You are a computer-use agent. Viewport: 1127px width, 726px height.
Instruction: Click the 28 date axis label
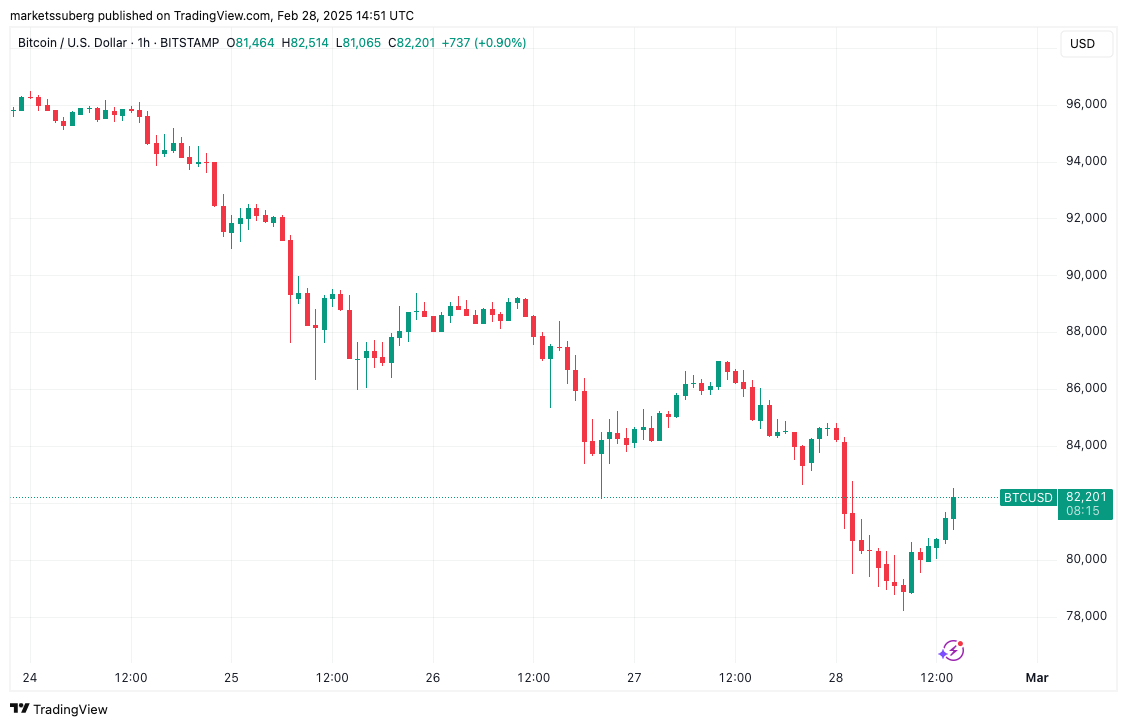[x=835, y=678]
